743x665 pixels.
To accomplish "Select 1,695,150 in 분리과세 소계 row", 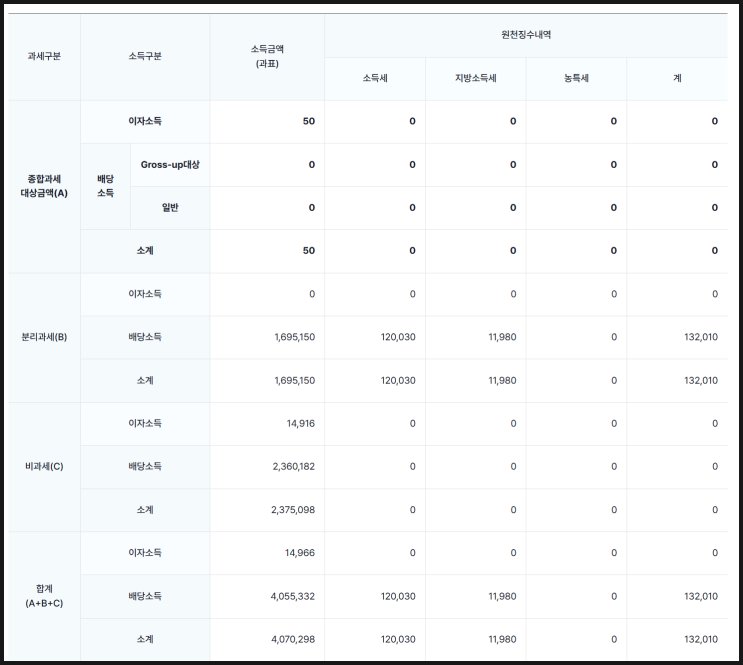I will click(295, 380).
